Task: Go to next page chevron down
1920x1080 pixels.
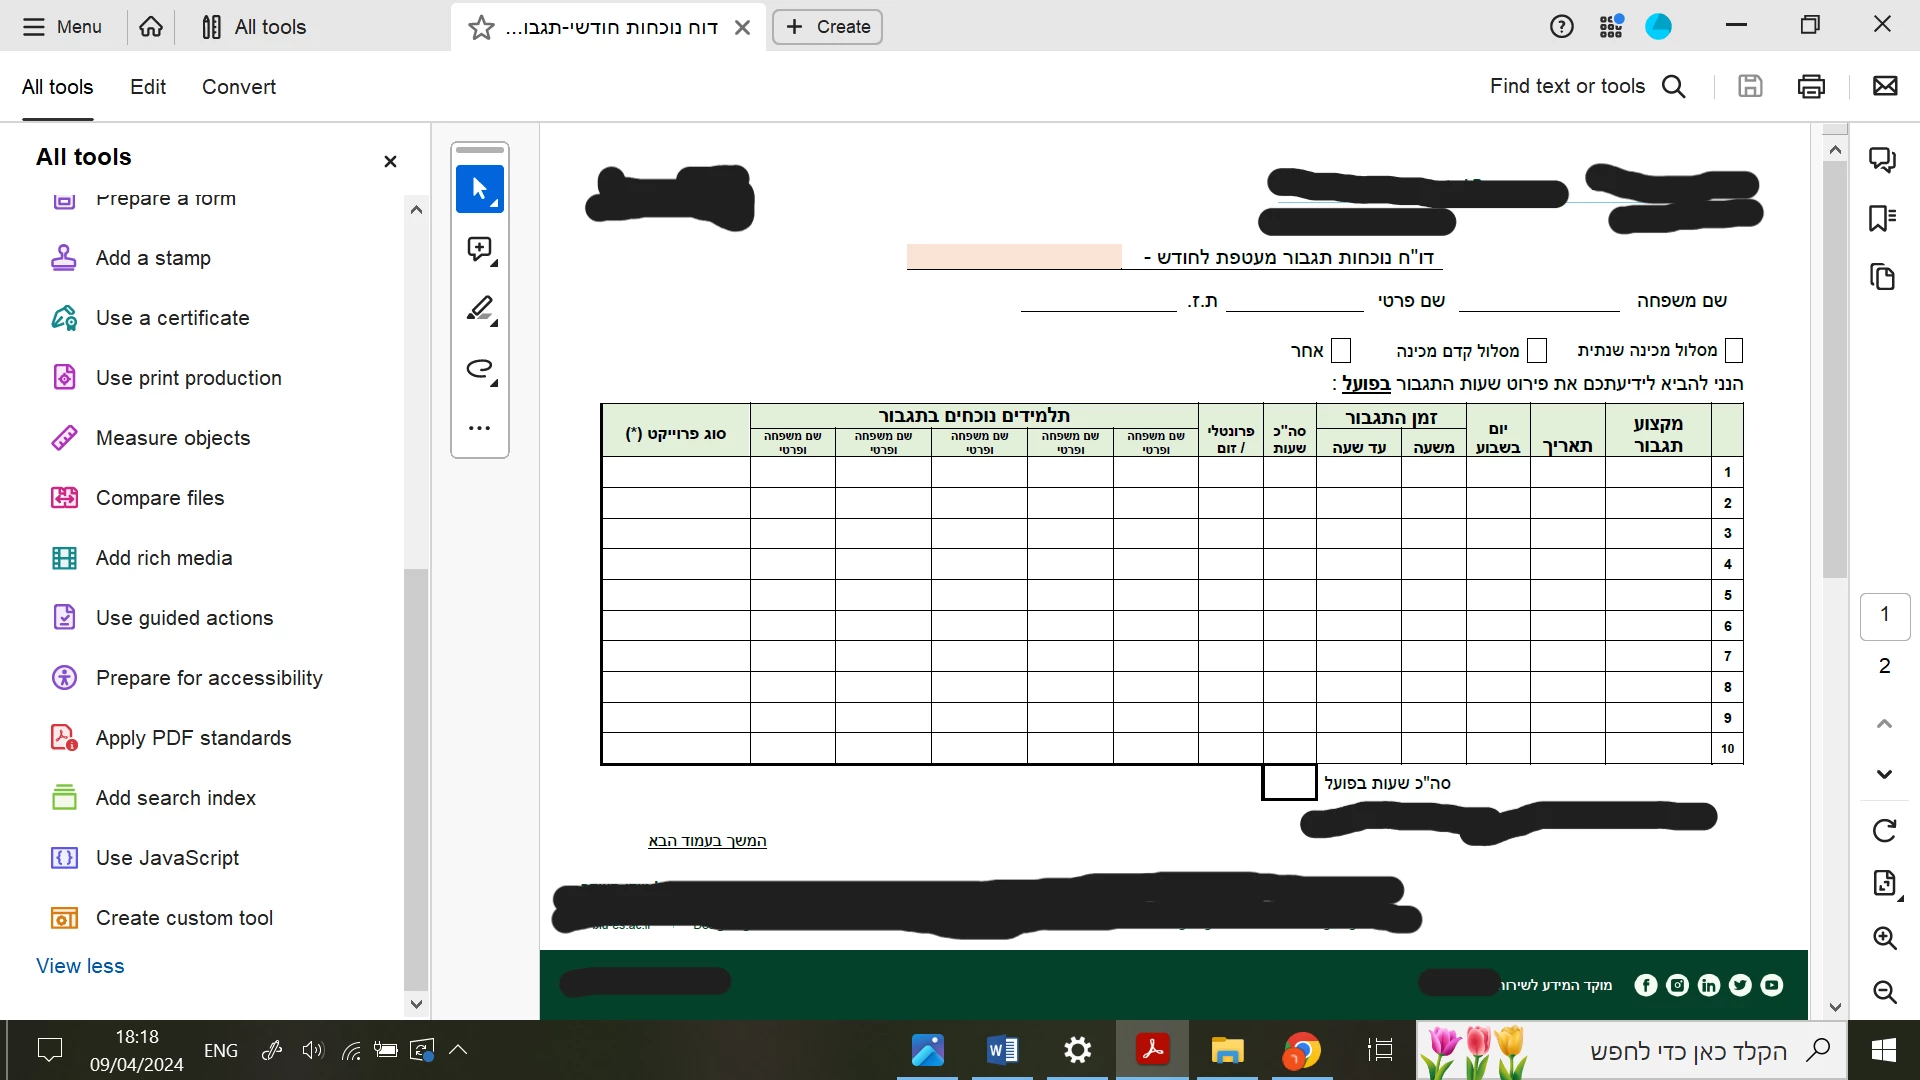Action: click(1884, 774)
